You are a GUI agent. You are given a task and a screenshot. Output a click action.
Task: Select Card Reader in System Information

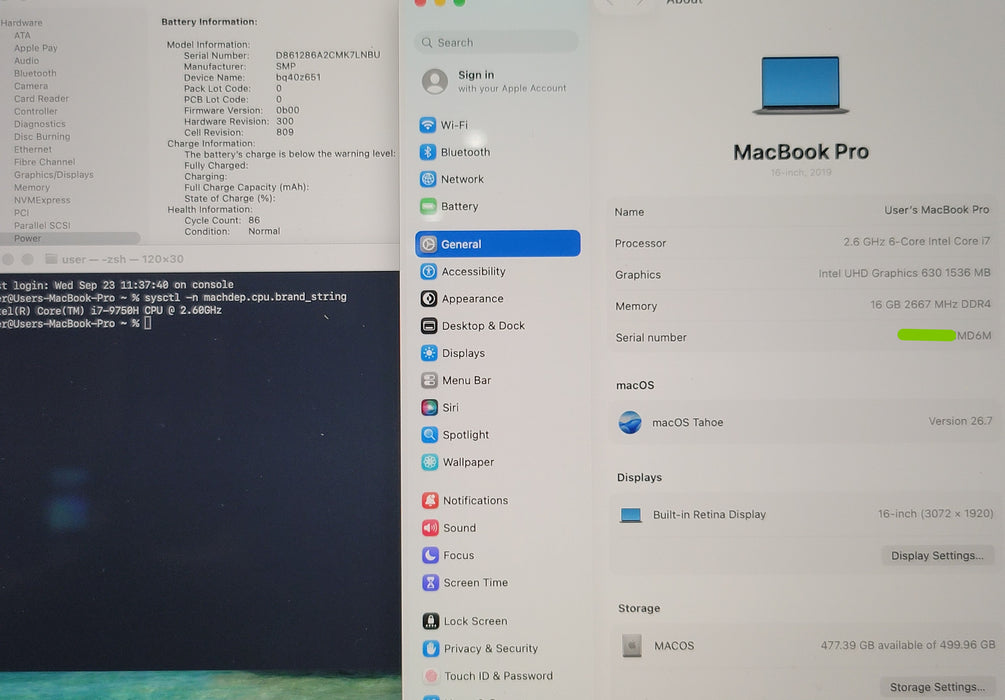[x=41, y=99]
